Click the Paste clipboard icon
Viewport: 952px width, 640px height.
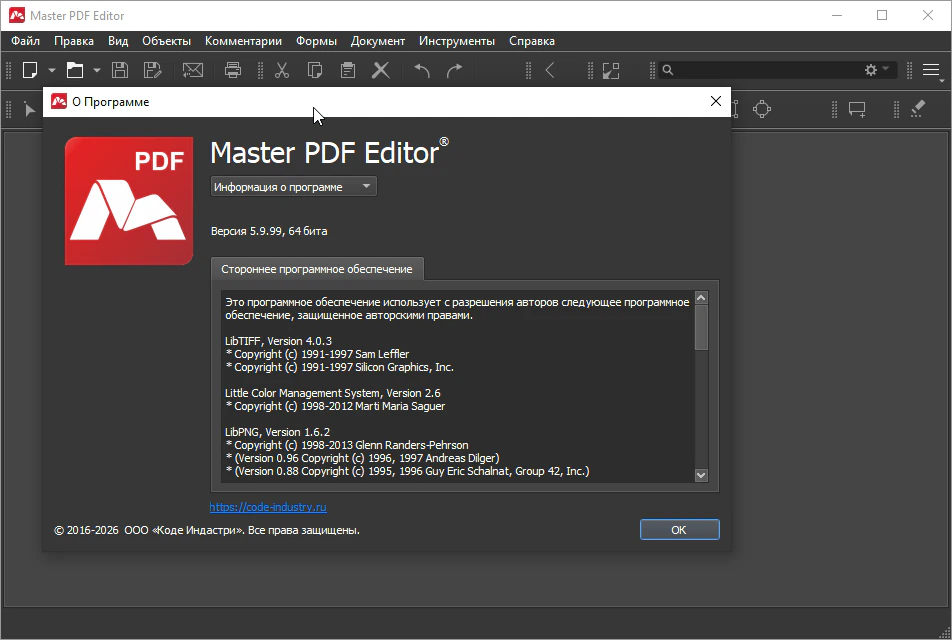point(348,70)
